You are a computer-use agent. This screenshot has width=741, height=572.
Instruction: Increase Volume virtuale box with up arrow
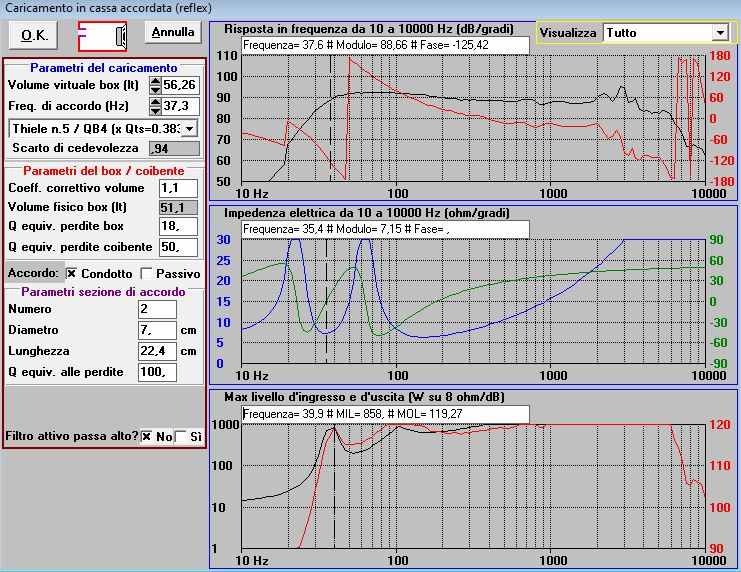155,81
